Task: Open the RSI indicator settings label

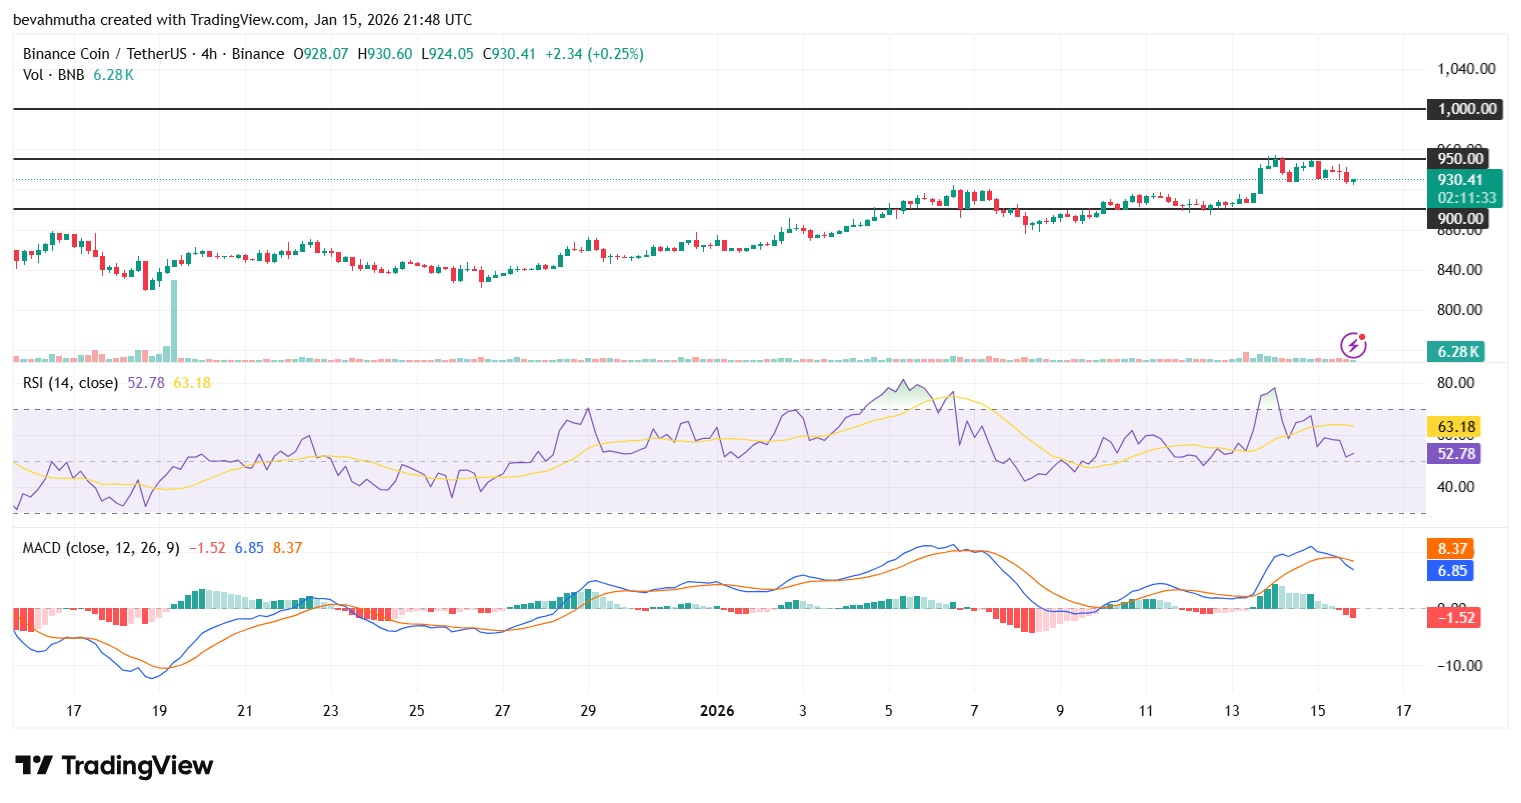Action: point(70,382)
